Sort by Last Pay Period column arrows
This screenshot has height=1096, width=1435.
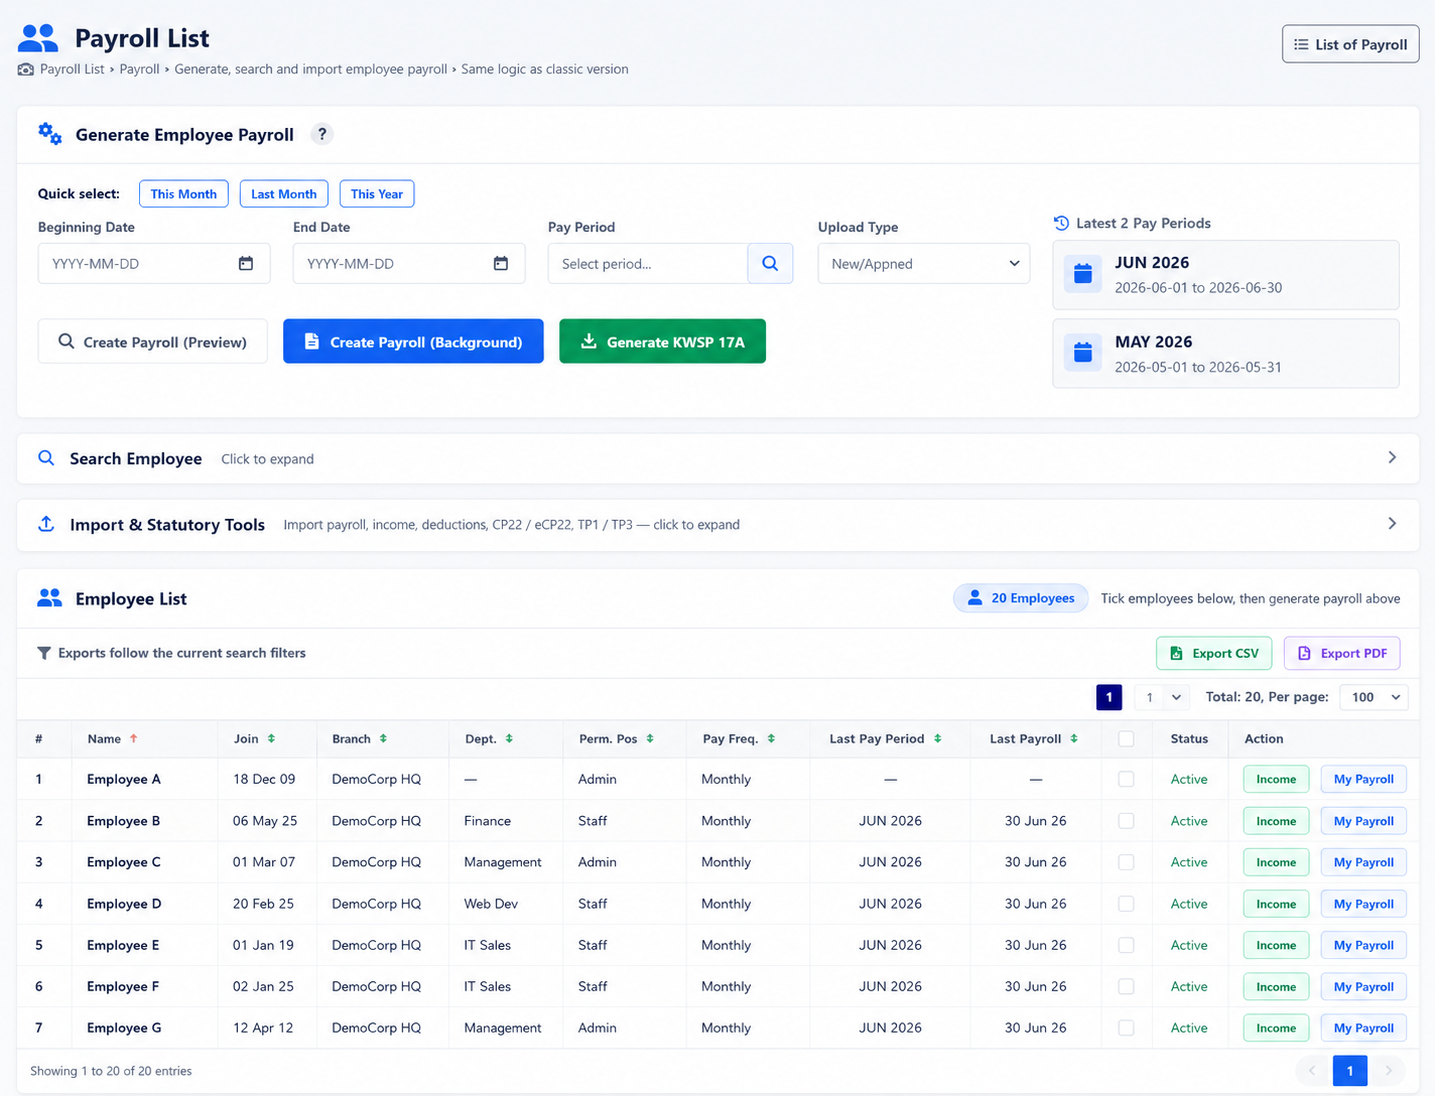[x=938, y=739]
